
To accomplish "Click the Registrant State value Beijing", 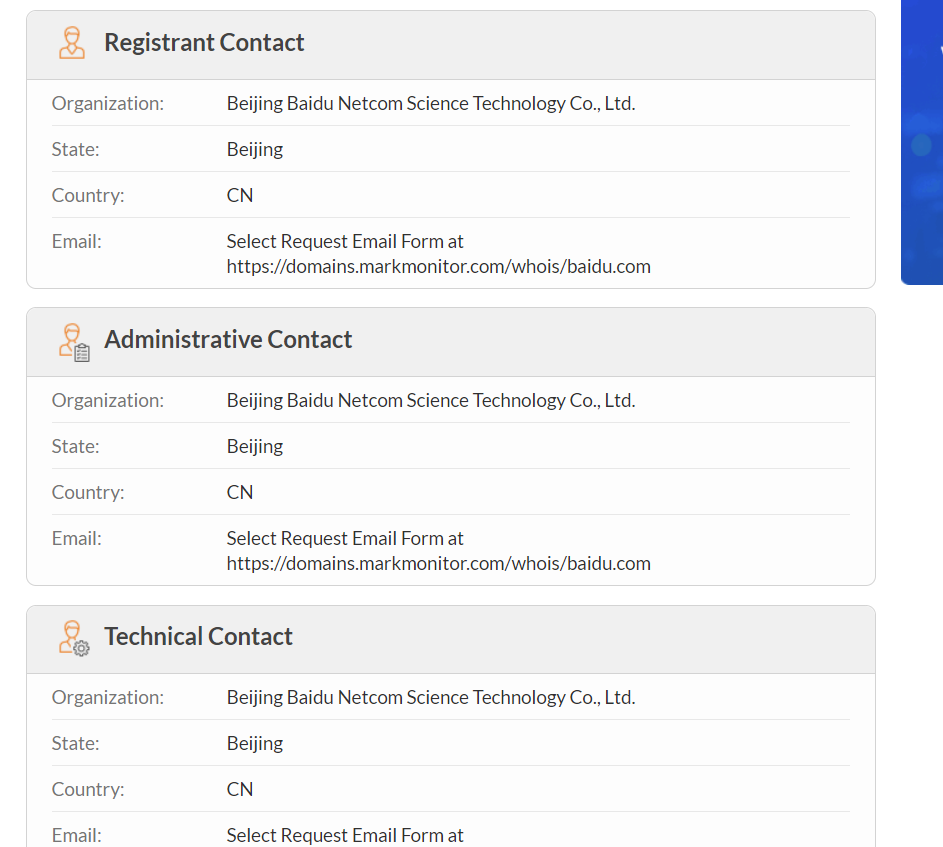I will coord(254,150).
